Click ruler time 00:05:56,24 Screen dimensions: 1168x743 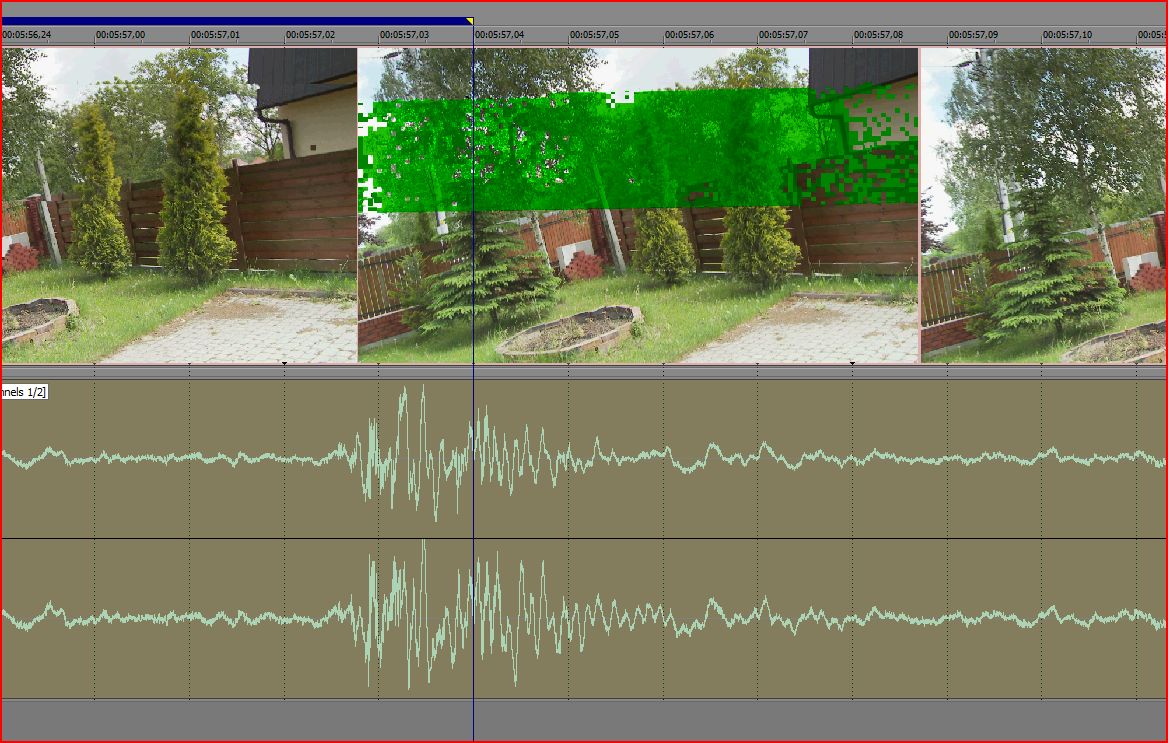click(27, 35)
